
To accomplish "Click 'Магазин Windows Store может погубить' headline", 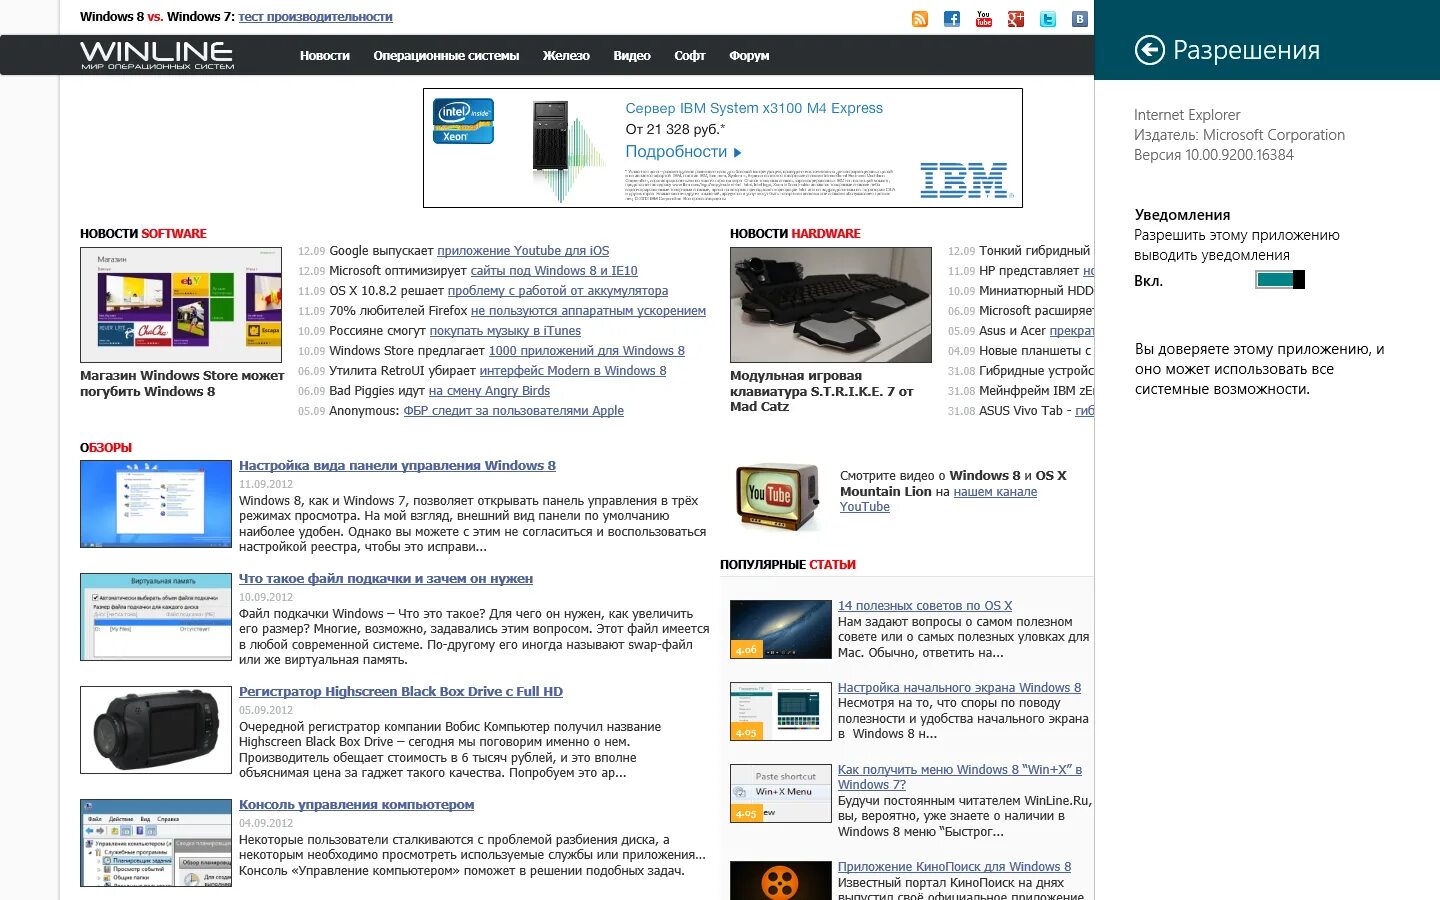I will point(182,384).
